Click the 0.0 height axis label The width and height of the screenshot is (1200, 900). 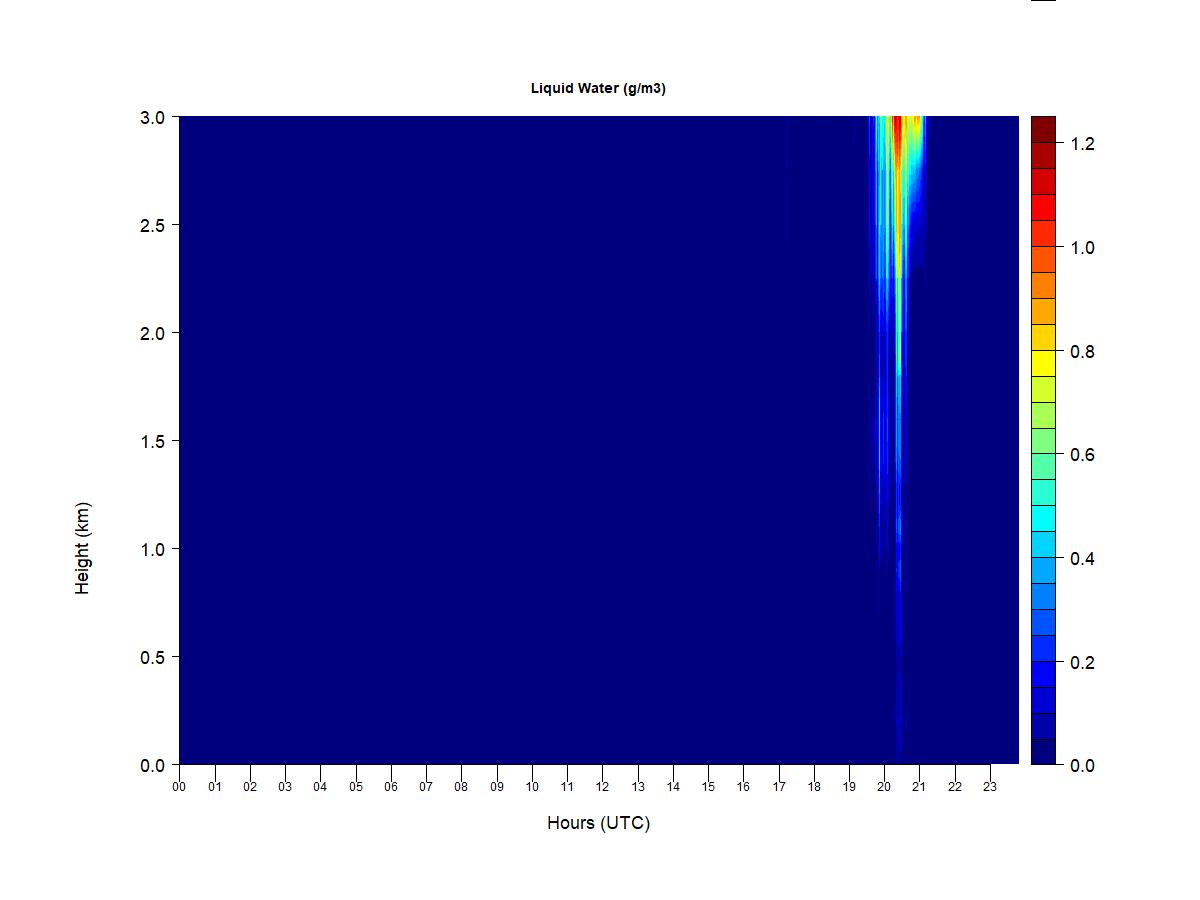click(x=153, y=765)
